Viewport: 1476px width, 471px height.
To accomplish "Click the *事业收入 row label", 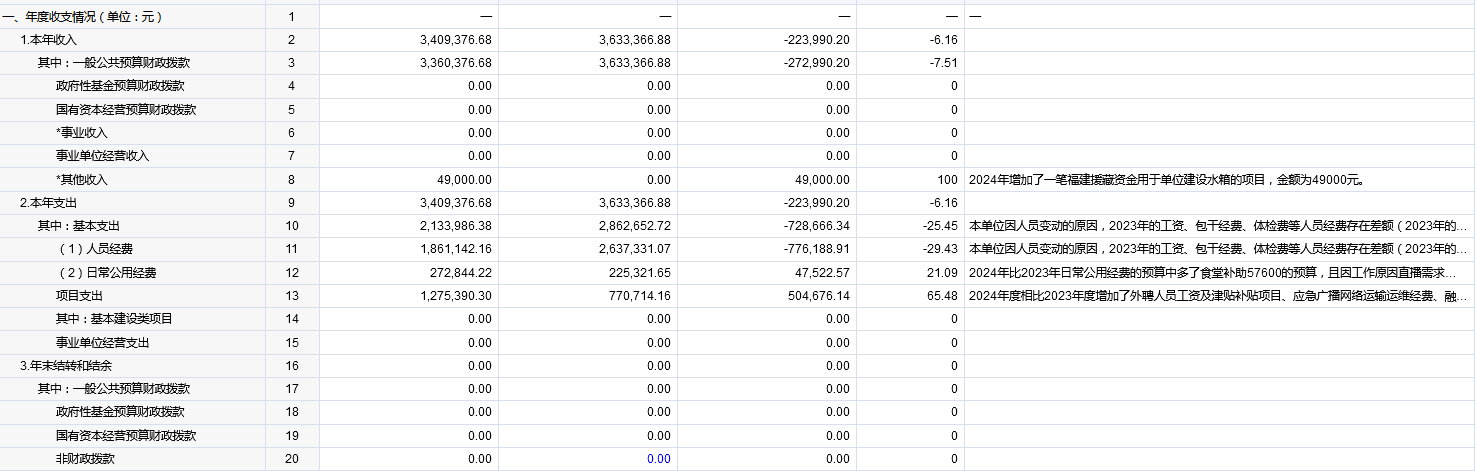I will pyautogui.click(x=82, y=132).
